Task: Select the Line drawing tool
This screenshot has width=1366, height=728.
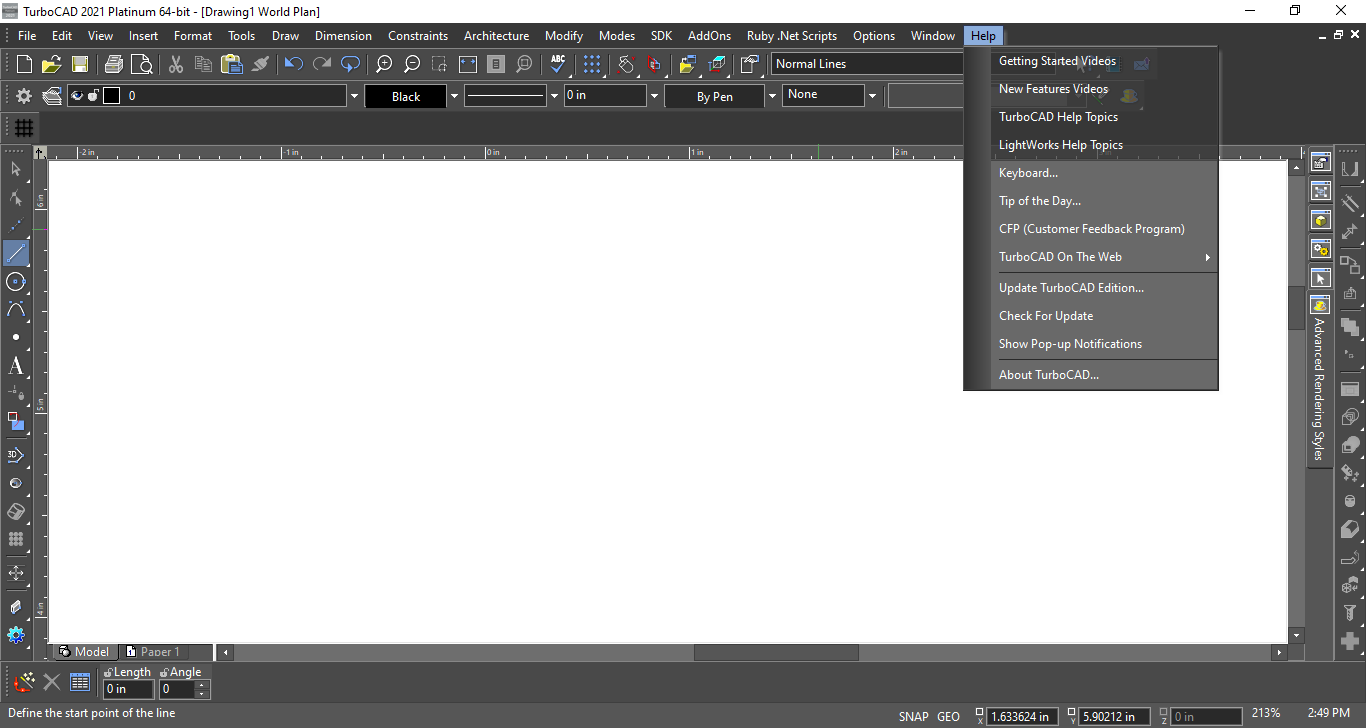Action: [16, 253]
